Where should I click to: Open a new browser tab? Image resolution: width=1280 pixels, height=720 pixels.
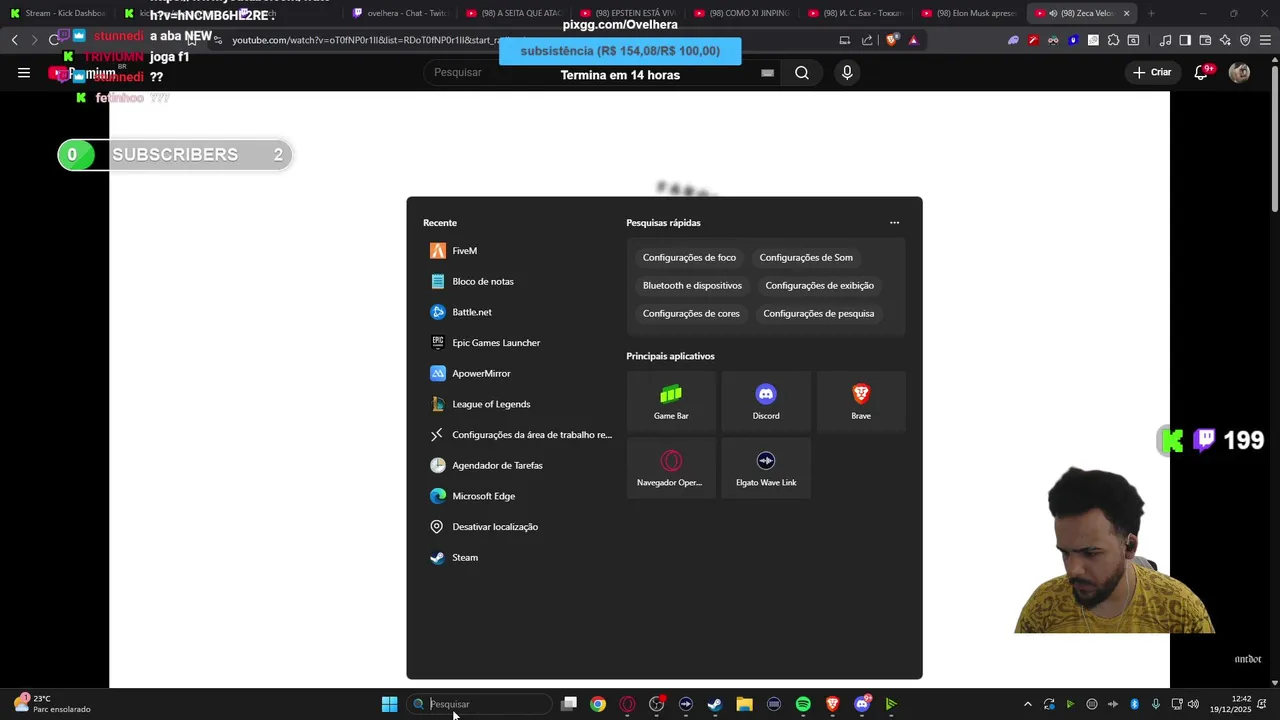click(x=1151, y=13)
